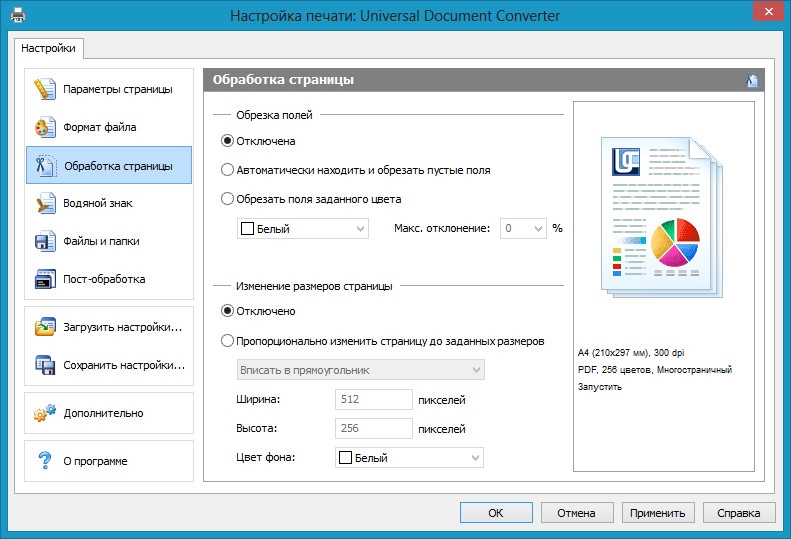Click the Отмена button
Screen dimensions: 791x539
(577, 513)
